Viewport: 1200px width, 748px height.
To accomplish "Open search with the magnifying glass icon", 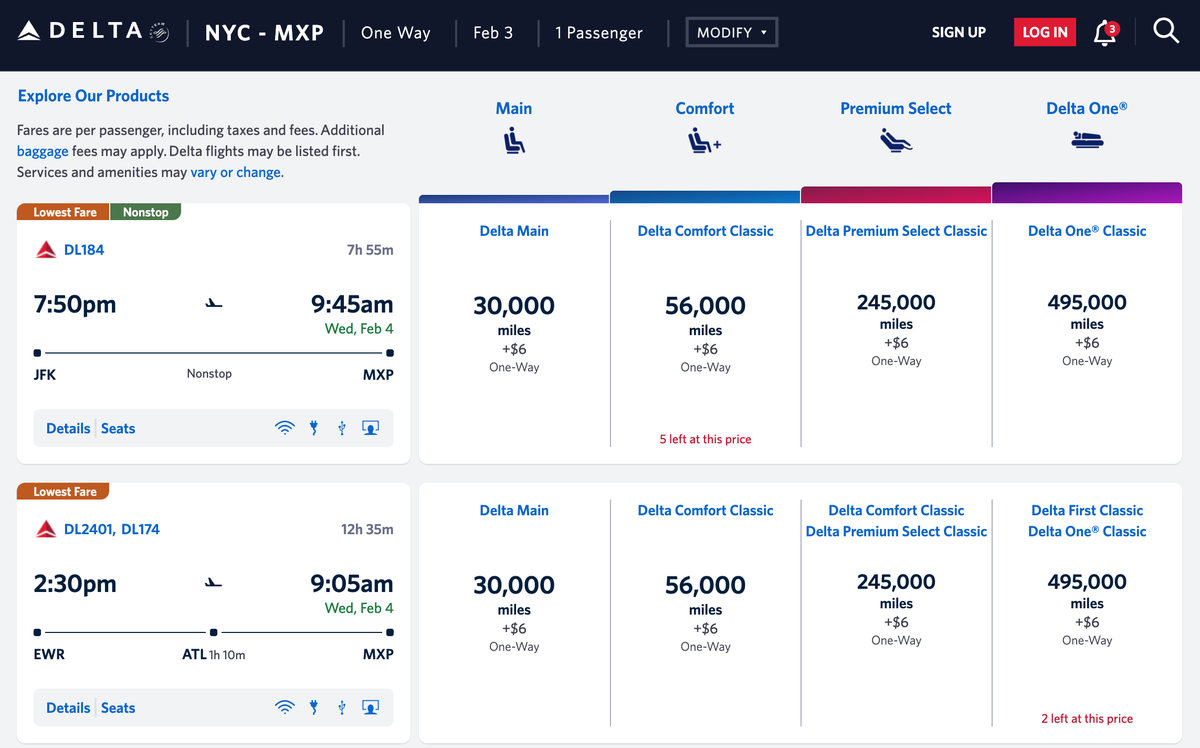I will coord(1166,31).
